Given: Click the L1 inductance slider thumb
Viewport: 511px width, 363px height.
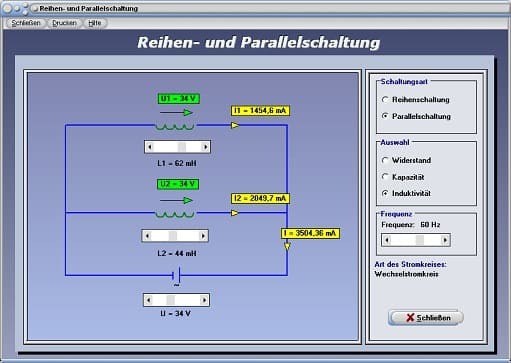Looking at the screenshot, I should pyautogui.click(x=182, y=147).
